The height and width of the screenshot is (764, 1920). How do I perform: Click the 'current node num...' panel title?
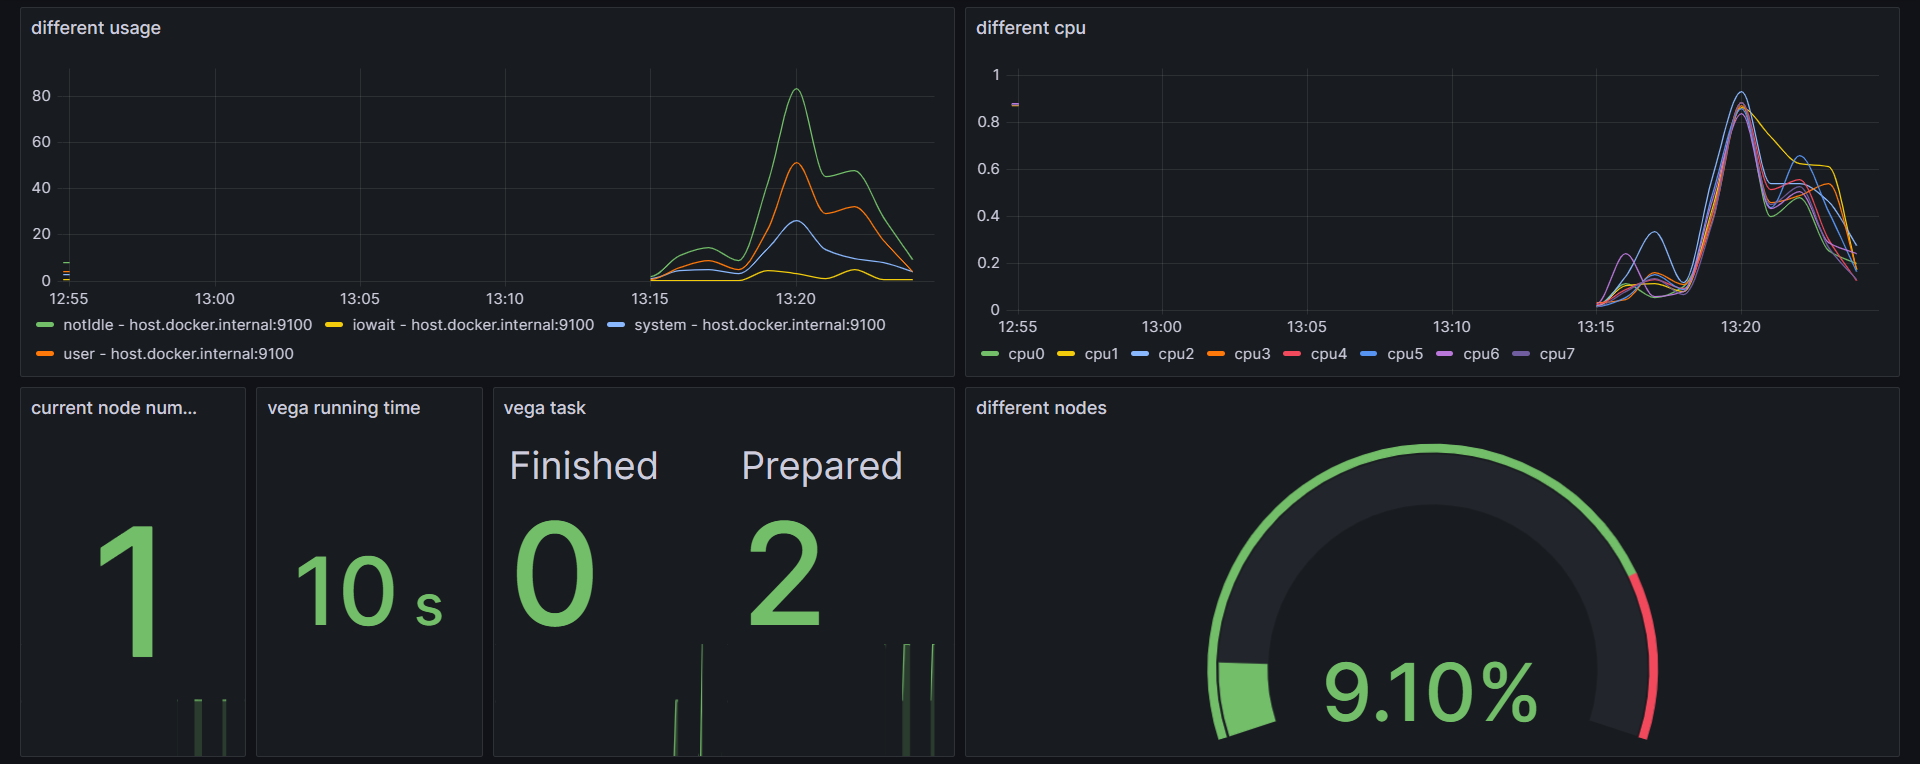point(114,408)
